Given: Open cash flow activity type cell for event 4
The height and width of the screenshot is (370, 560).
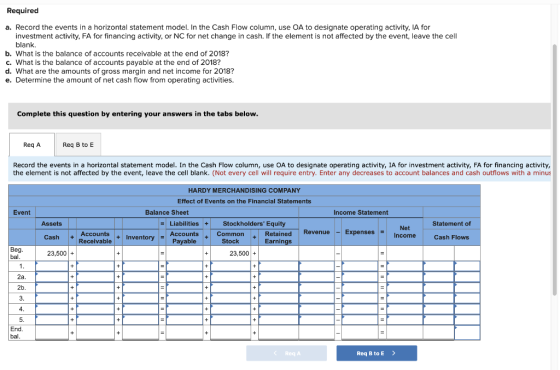Looking at the screenshot, I should (467, 309).
